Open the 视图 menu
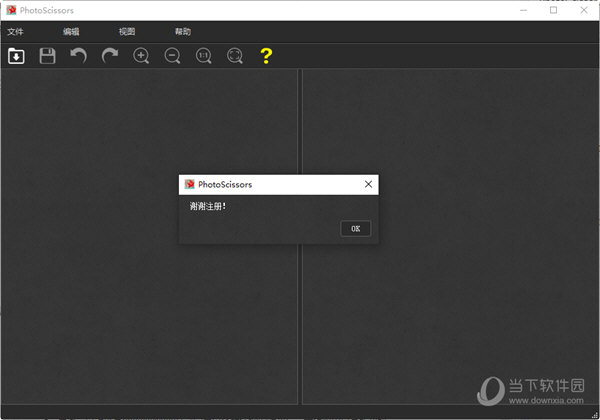Image resolution: width=600 pixels, height=420 pixels. 127,32
